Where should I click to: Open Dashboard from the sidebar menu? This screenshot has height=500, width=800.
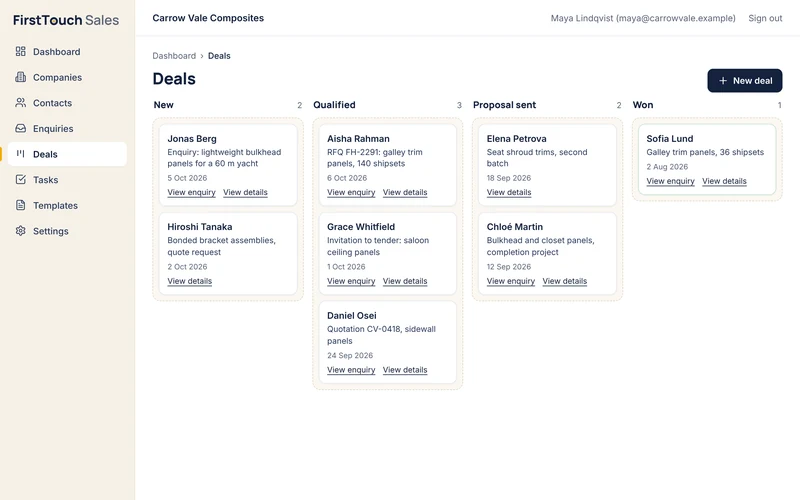tap(67, 52)
